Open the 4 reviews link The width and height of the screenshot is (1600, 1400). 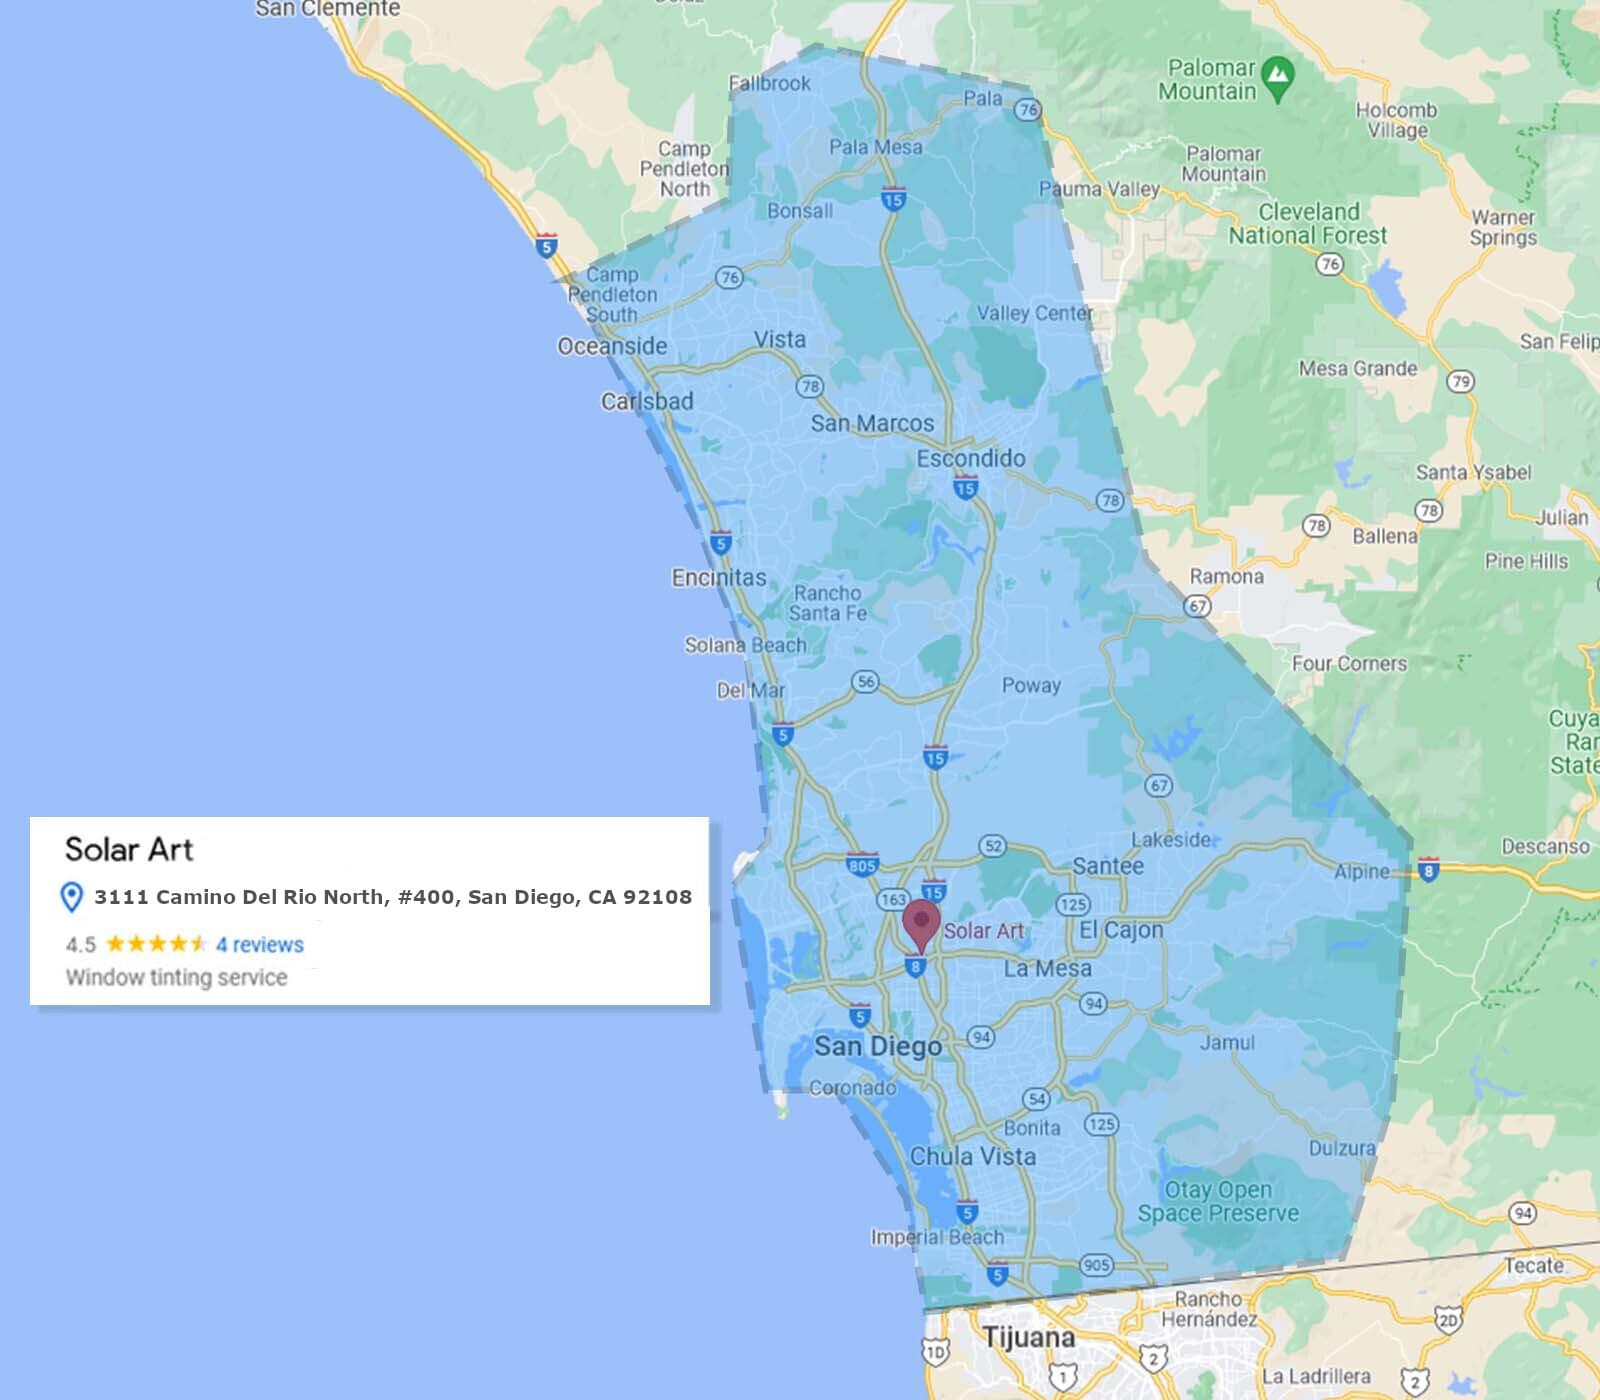pyautogui.click(x=259, y=945)
